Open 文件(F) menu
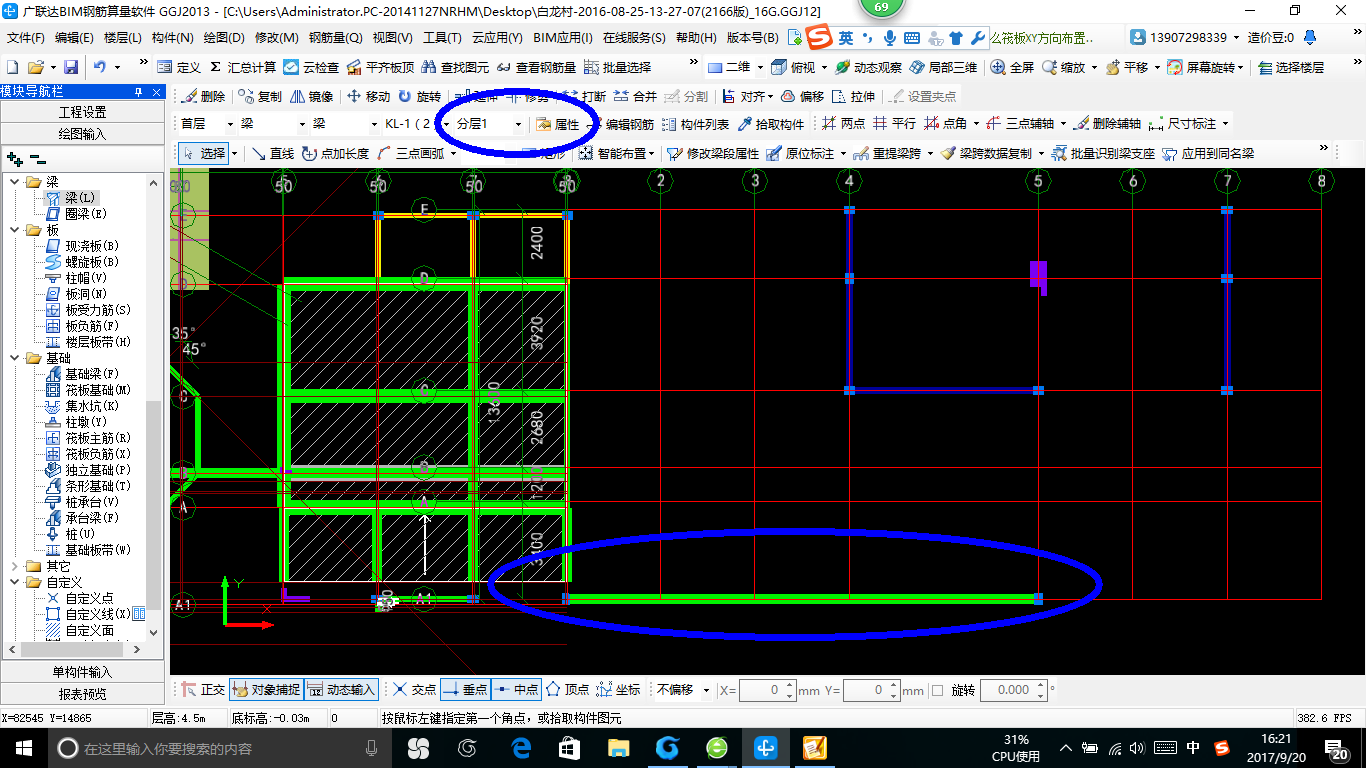The height and width of the screenshot is (768, 1366). pos(26,38)
